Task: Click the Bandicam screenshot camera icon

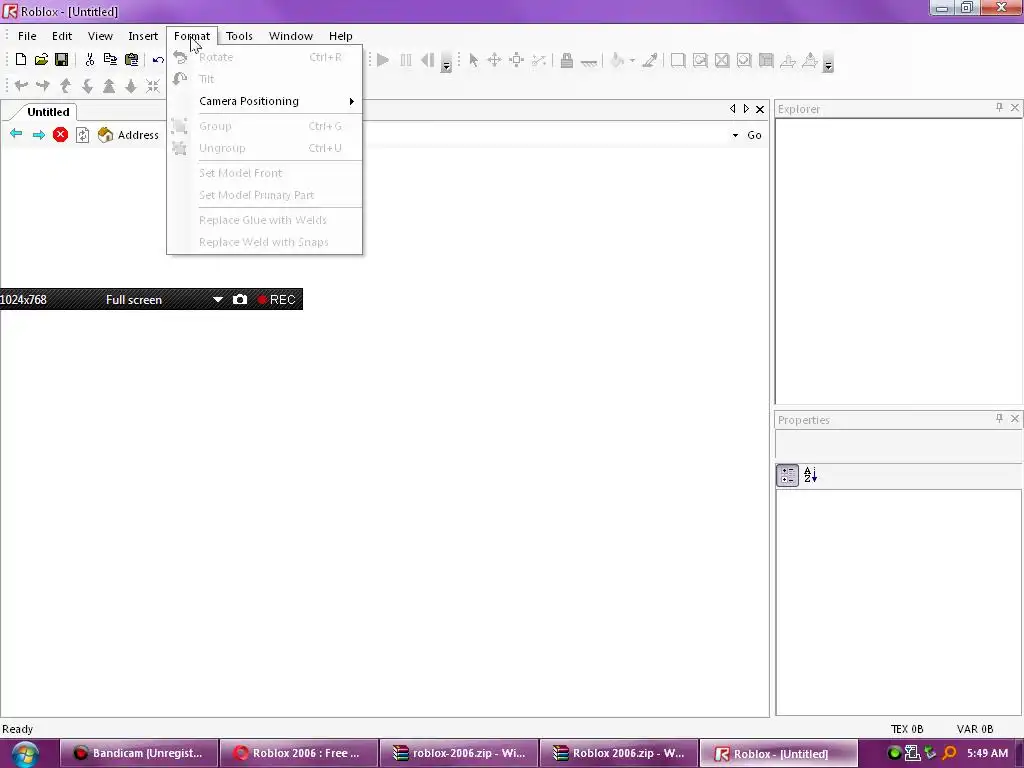Action: [240, 299]
